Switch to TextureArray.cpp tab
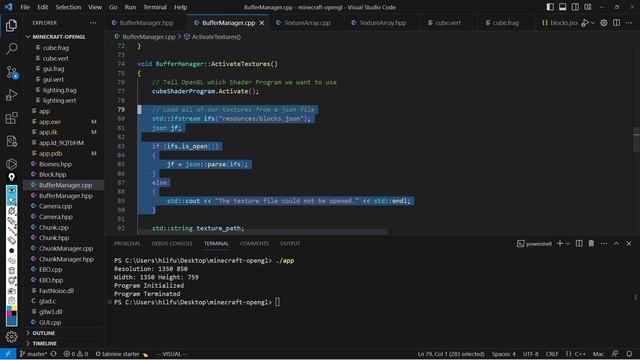Screen dimensions: 640x360 click(307, 23)
